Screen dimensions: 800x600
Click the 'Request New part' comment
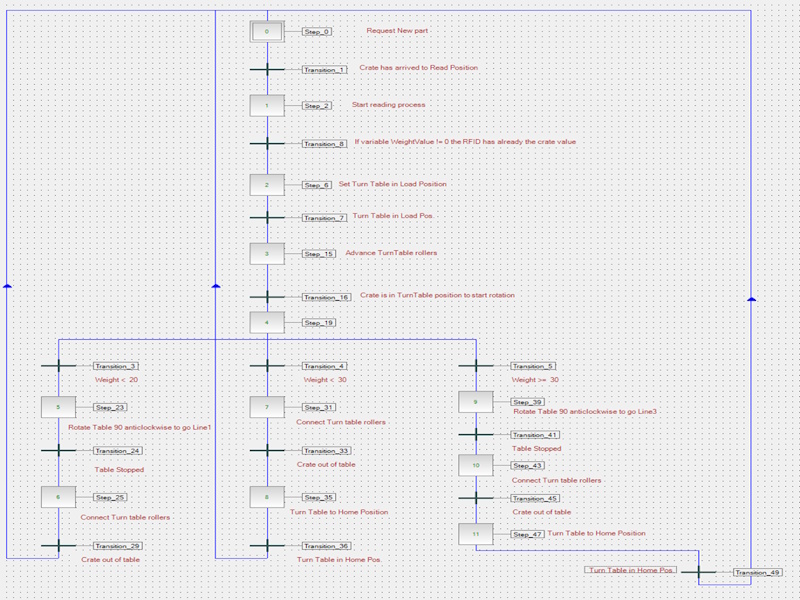click(x=398, y=31)
